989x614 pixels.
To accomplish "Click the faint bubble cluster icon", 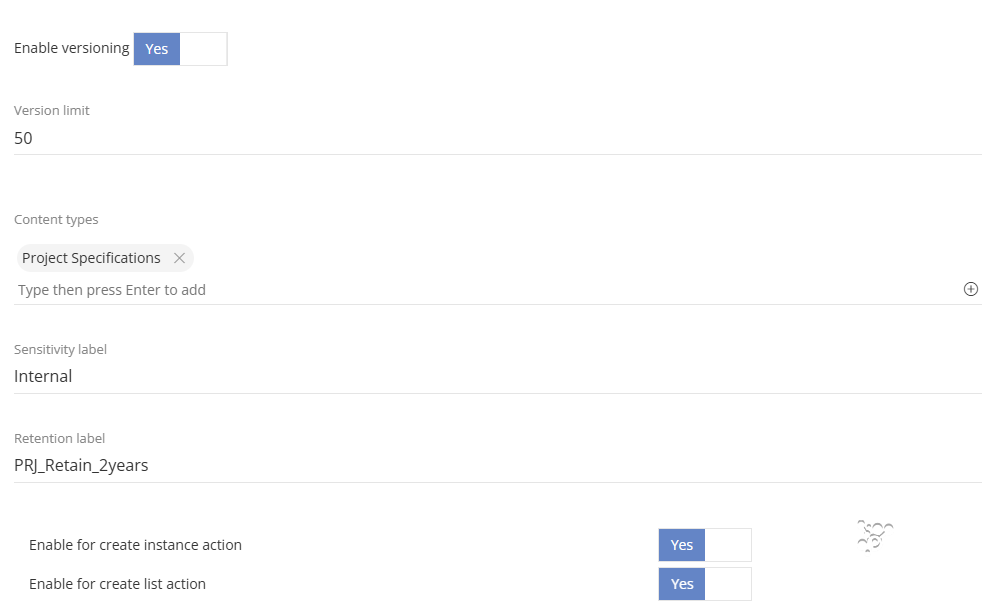I will [x=875, y=536].
